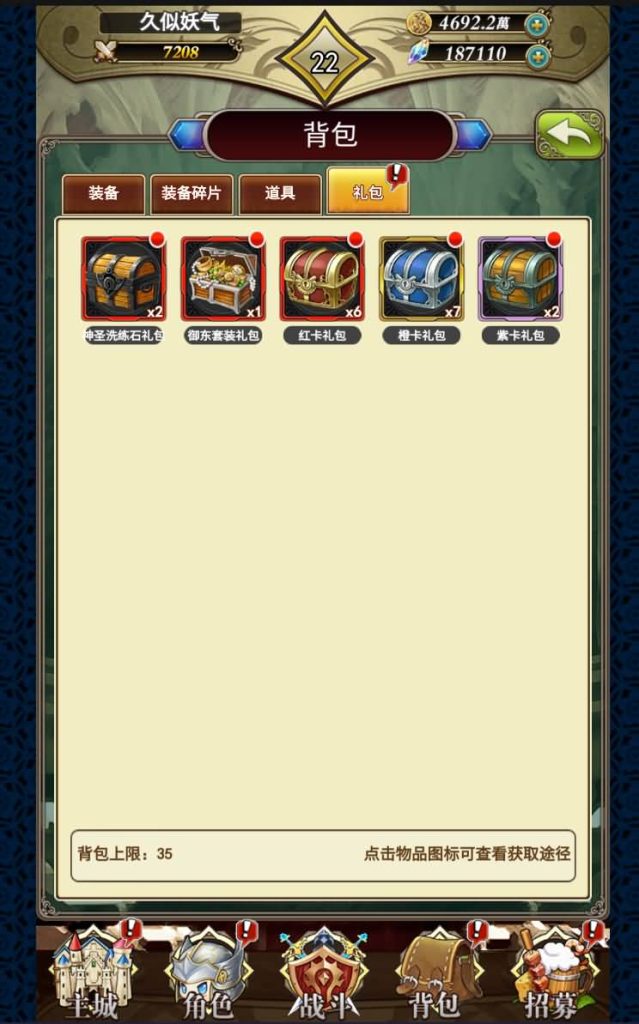Click the level 22 diamond badge

pos(324,61)
